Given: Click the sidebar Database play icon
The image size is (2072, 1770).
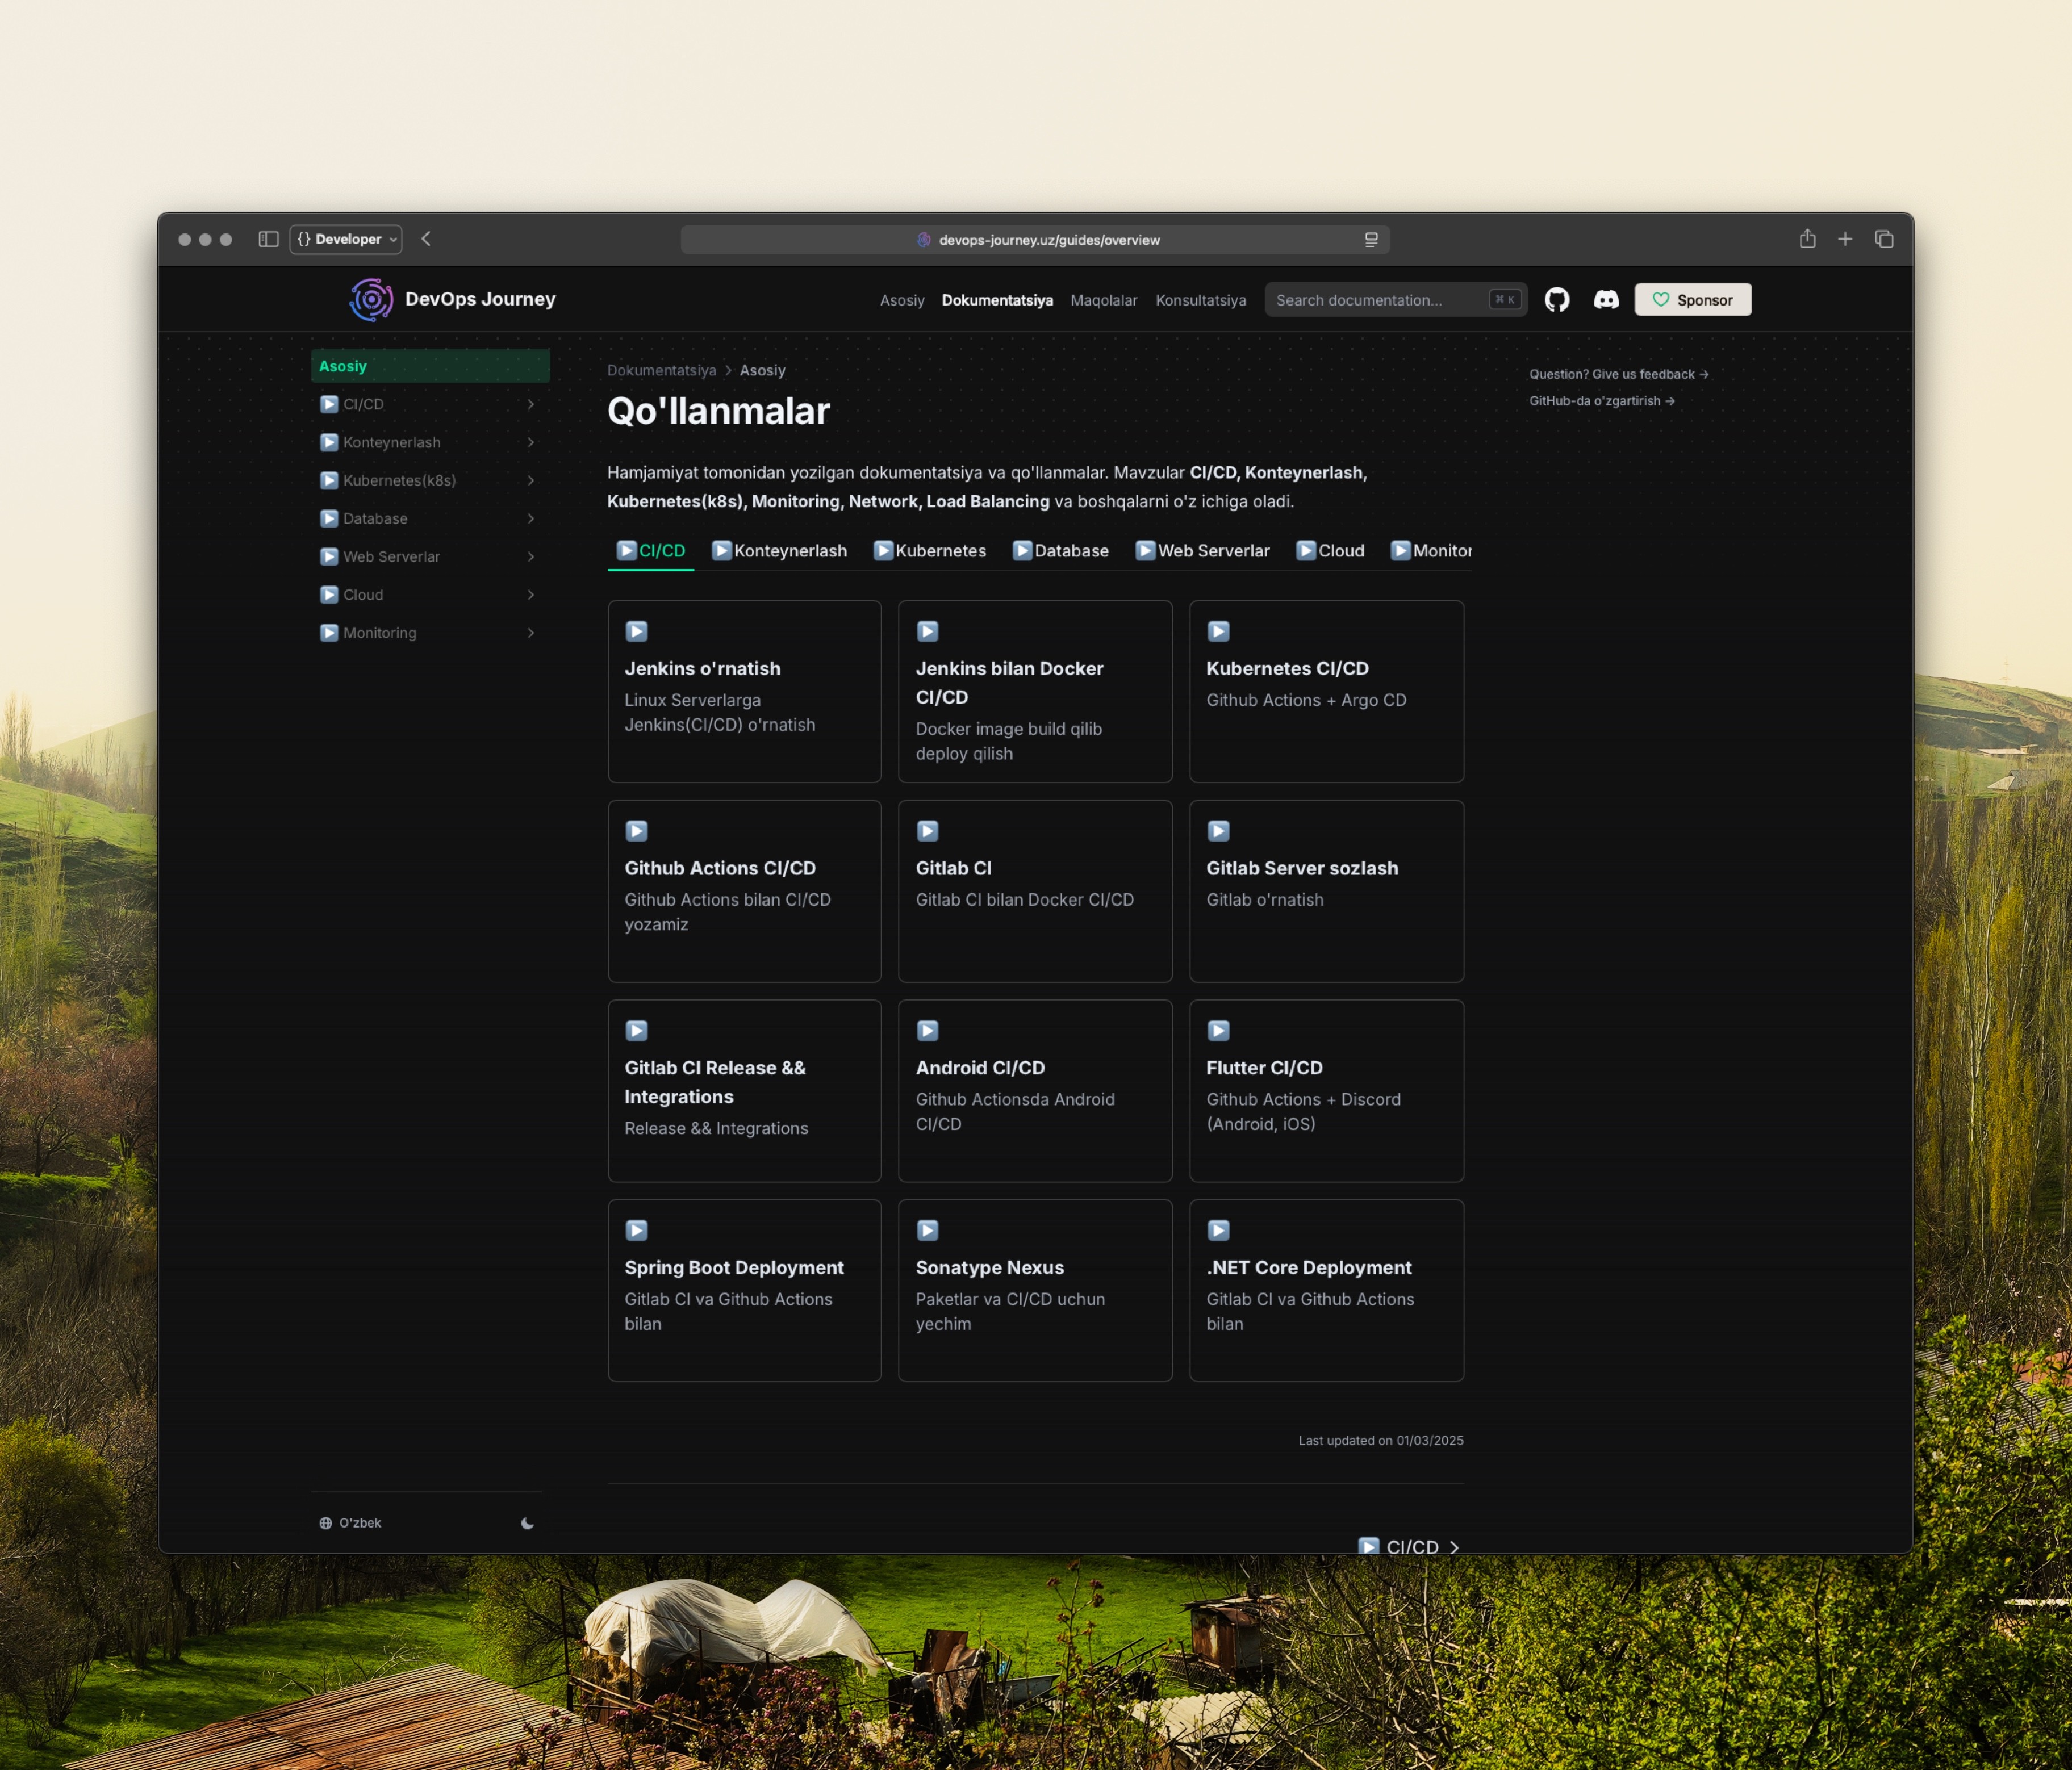Looking at the screenshot, I should point(329,518).
